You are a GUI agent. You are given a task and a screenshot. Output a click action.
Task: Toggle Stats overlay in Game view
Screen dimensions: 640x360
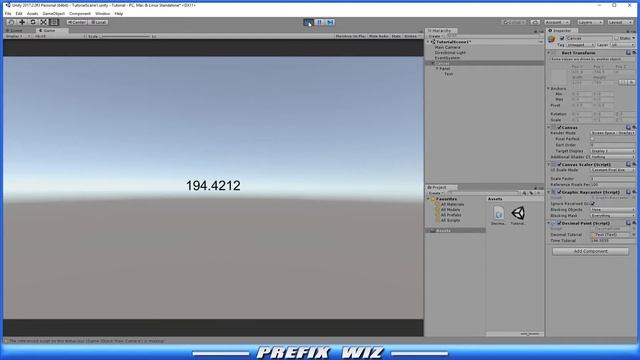tap(396, 36)
